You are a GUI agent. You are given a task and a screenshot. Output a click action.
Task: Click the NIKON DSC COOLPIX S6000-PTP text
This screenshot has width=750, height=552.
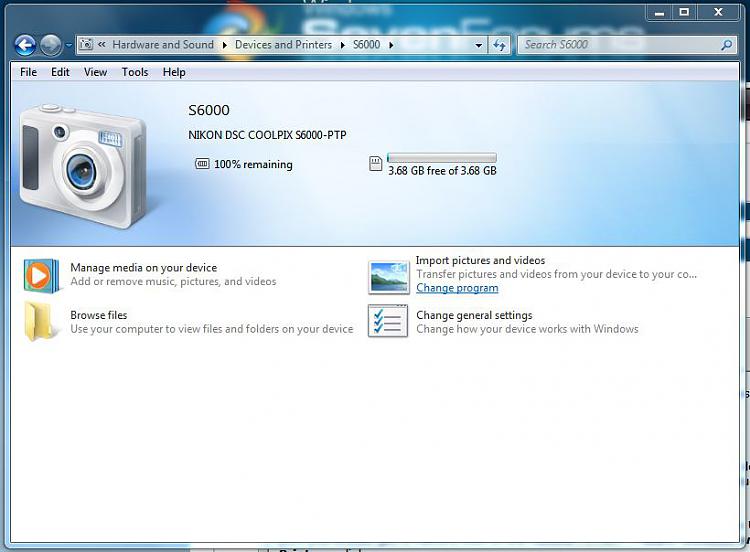point(267,135)
